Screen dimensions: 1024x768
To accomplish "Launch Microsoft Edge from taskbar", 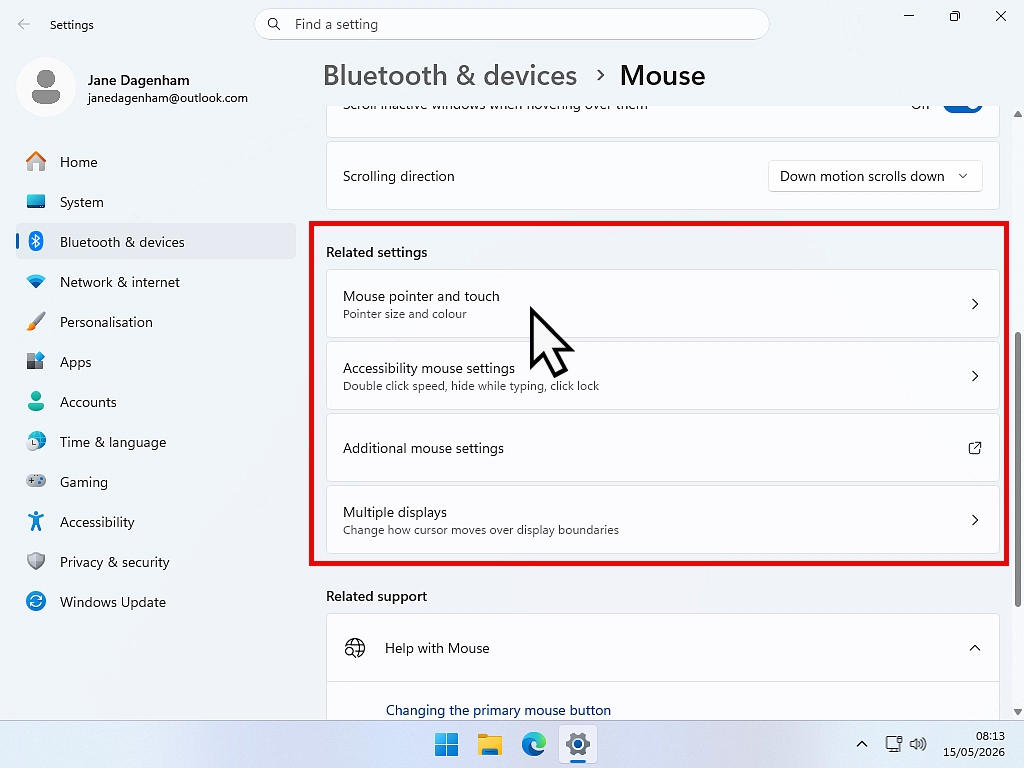I will point(534,744).
